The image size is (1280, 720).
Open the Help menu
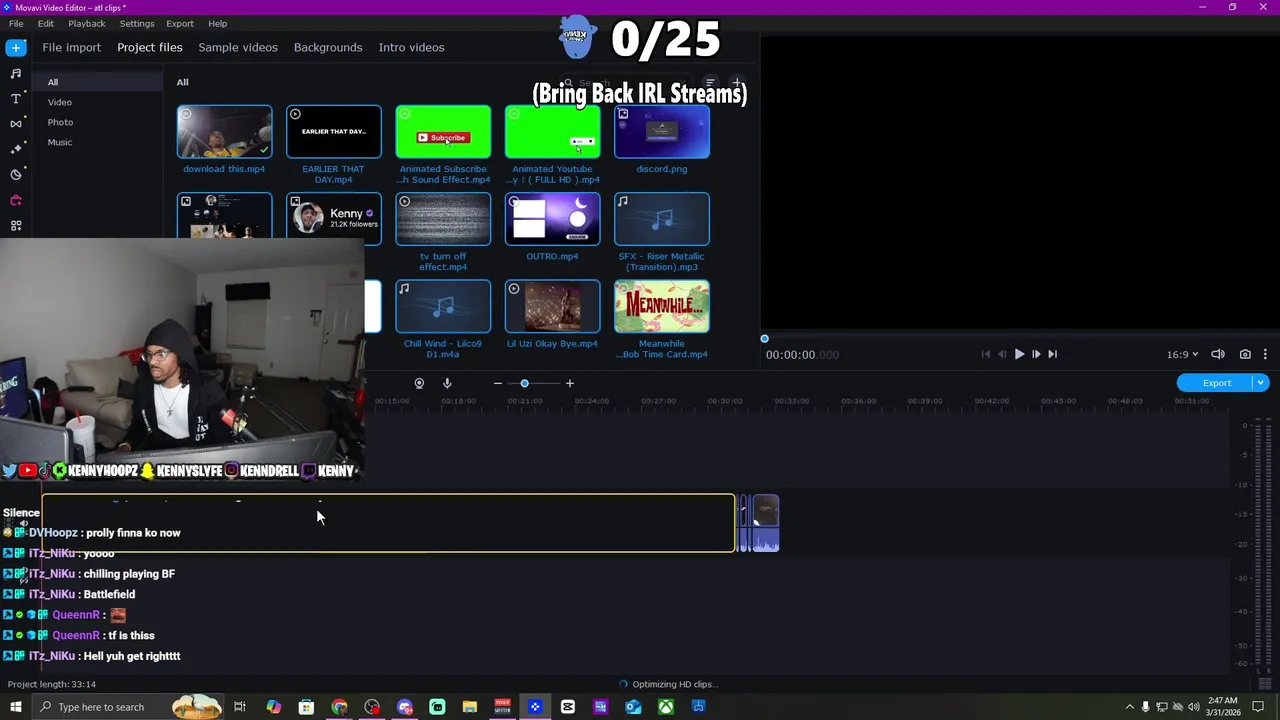[x=218, y=23]
